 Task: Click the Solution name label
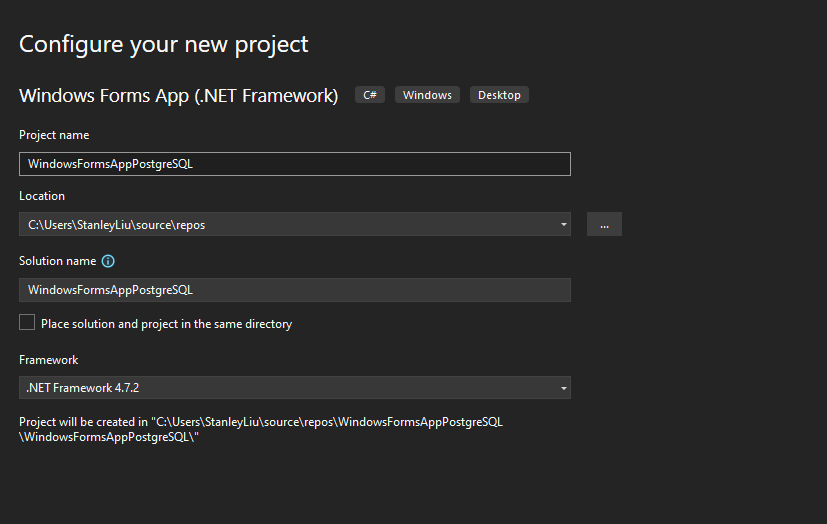(x=57, y=261)
